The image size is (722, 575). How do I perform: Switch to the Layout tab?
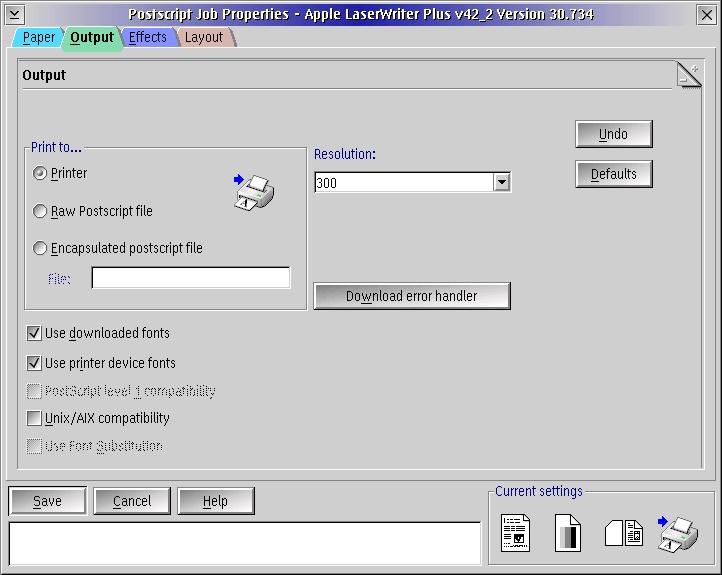point(204,37)
